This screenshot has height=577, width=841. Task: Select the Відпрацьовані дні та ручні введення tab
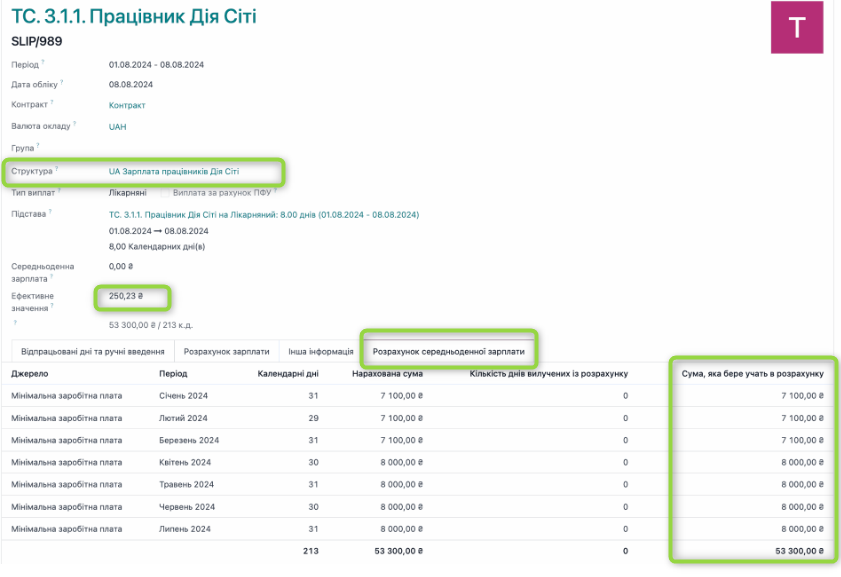coord(90,352)
